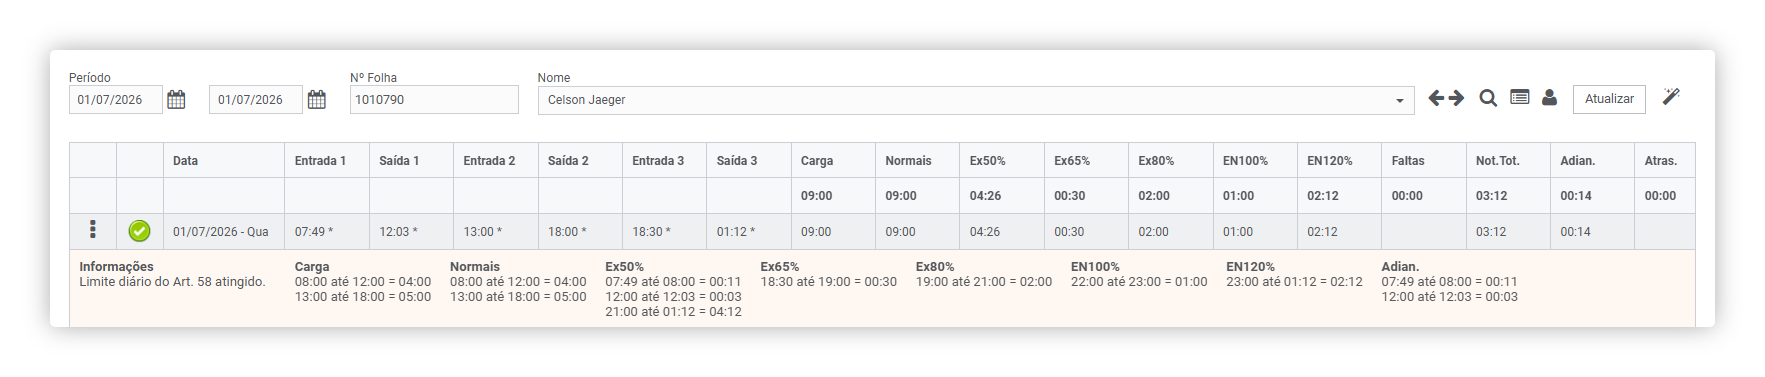Open the end date calendar picker
The height and width of the screenshot is (377, 1765).
tap(317, 99)
